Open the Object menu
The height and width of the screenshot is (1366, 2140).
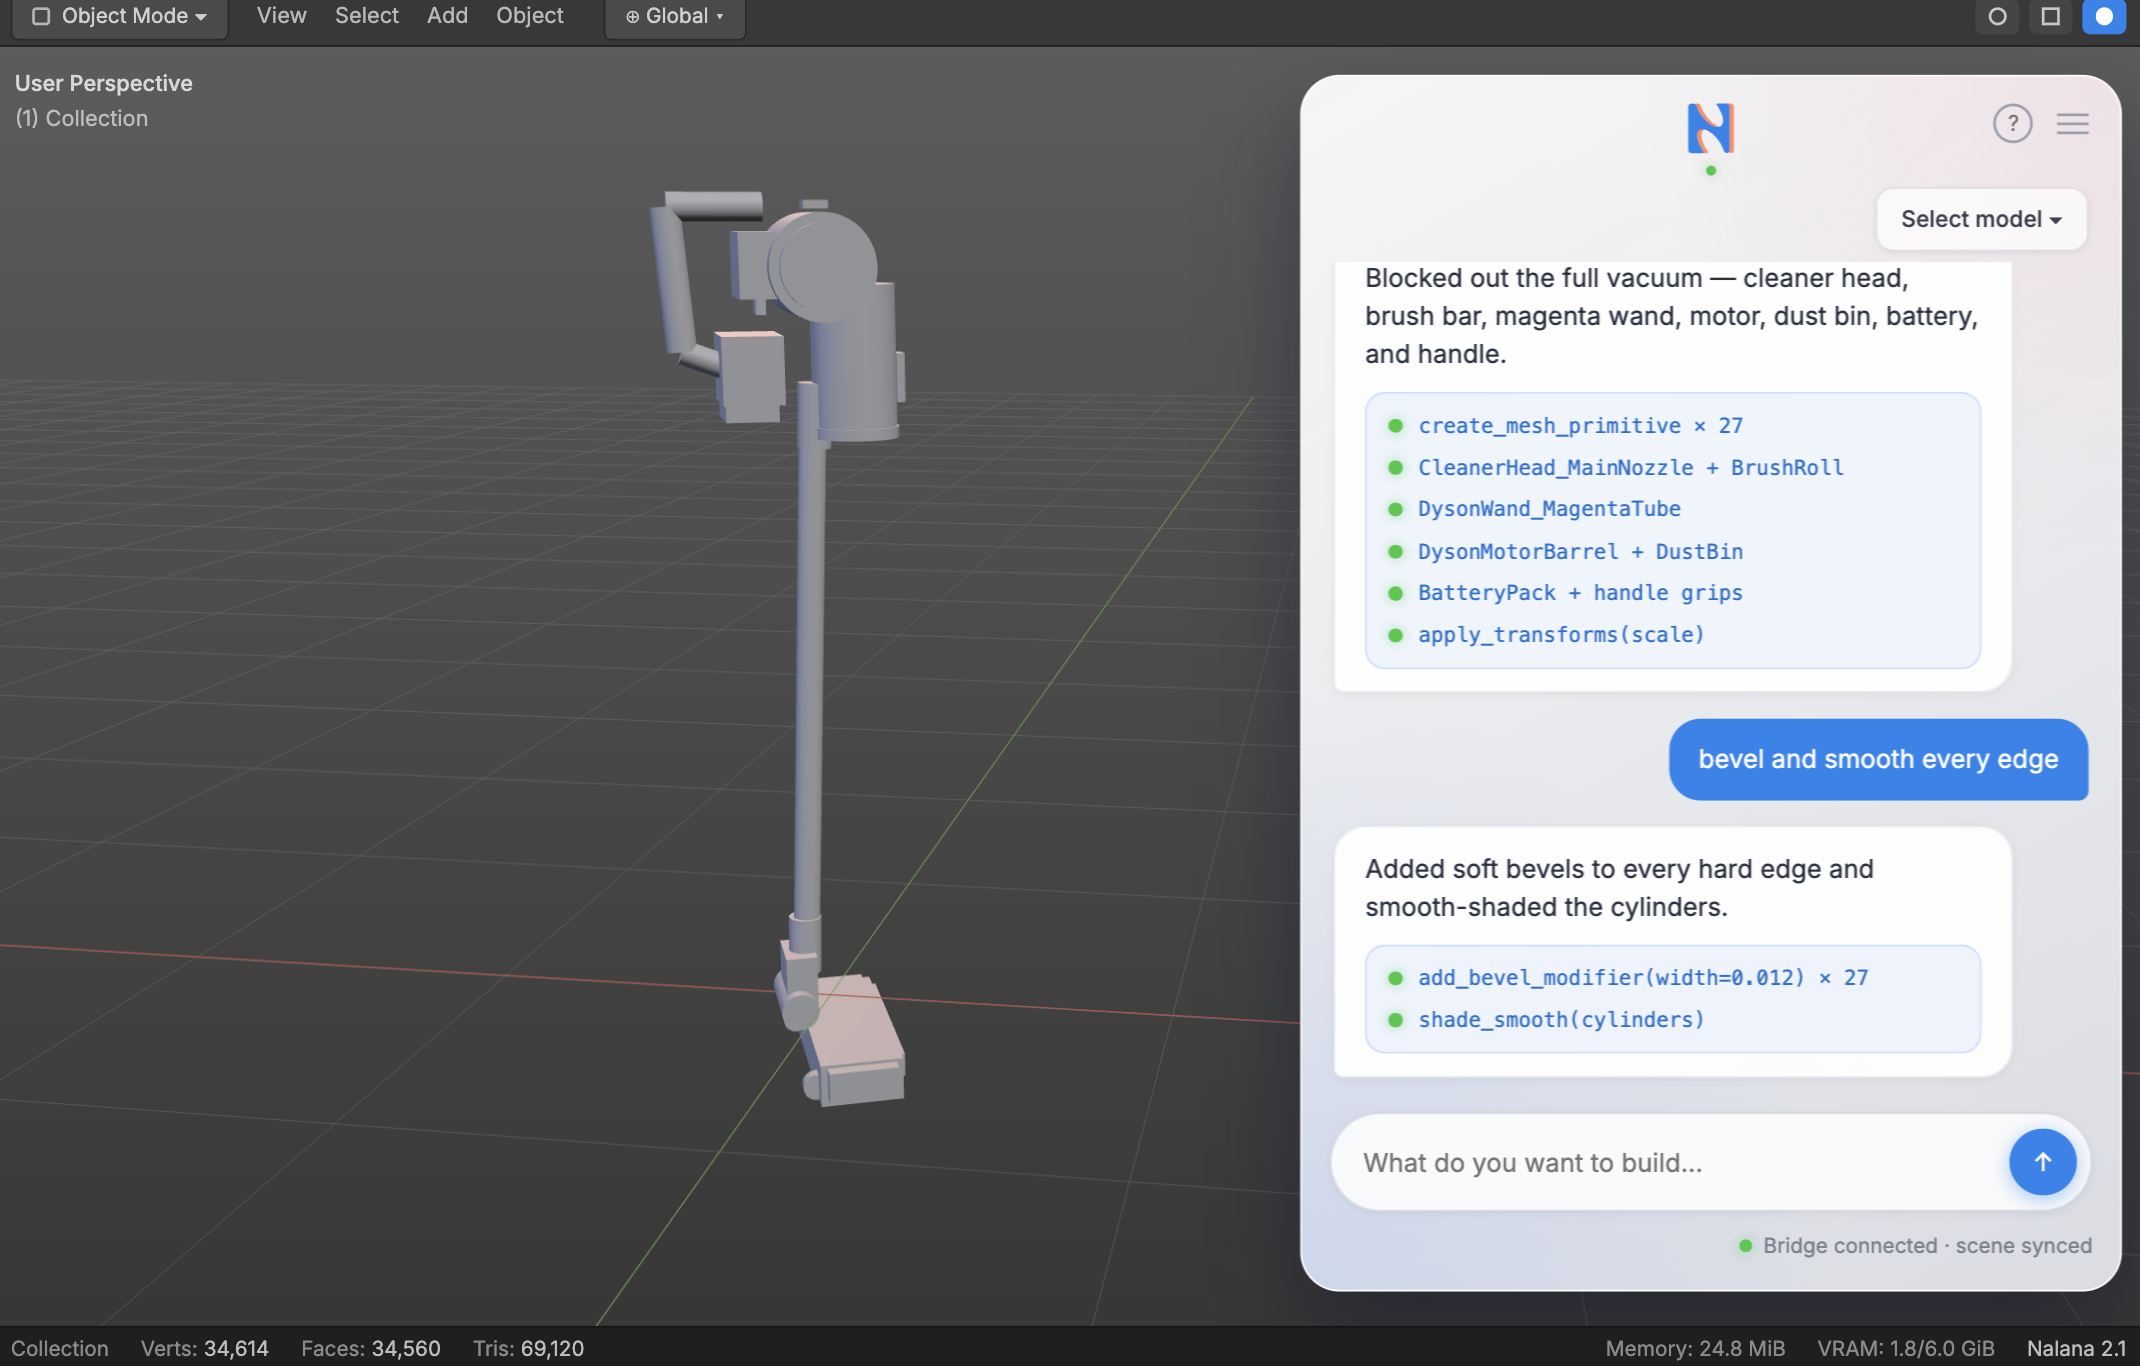coord(530,16)
